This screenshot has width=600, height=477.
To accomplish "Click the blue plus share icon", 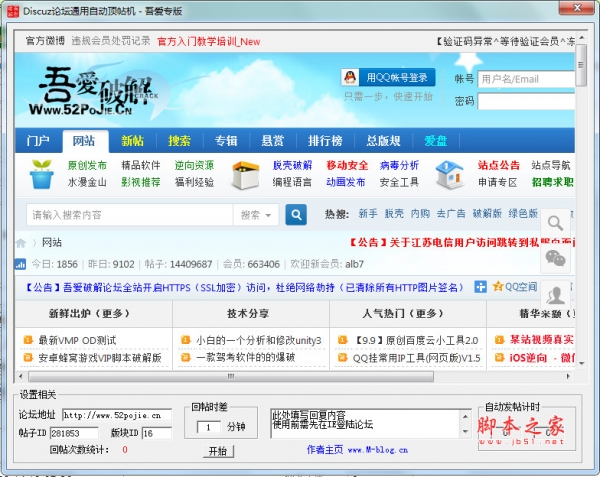I will (480, 287).
